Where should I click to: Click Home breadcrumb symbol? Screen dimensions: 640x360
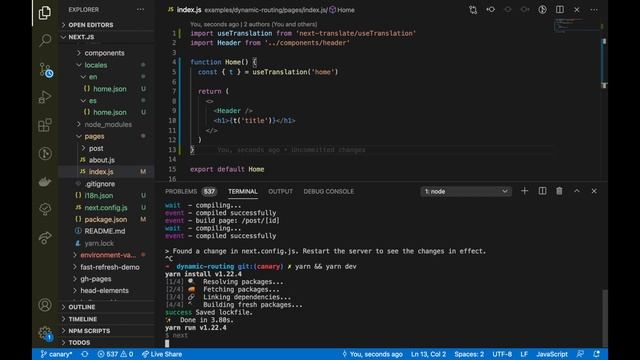tap(342, 10)
